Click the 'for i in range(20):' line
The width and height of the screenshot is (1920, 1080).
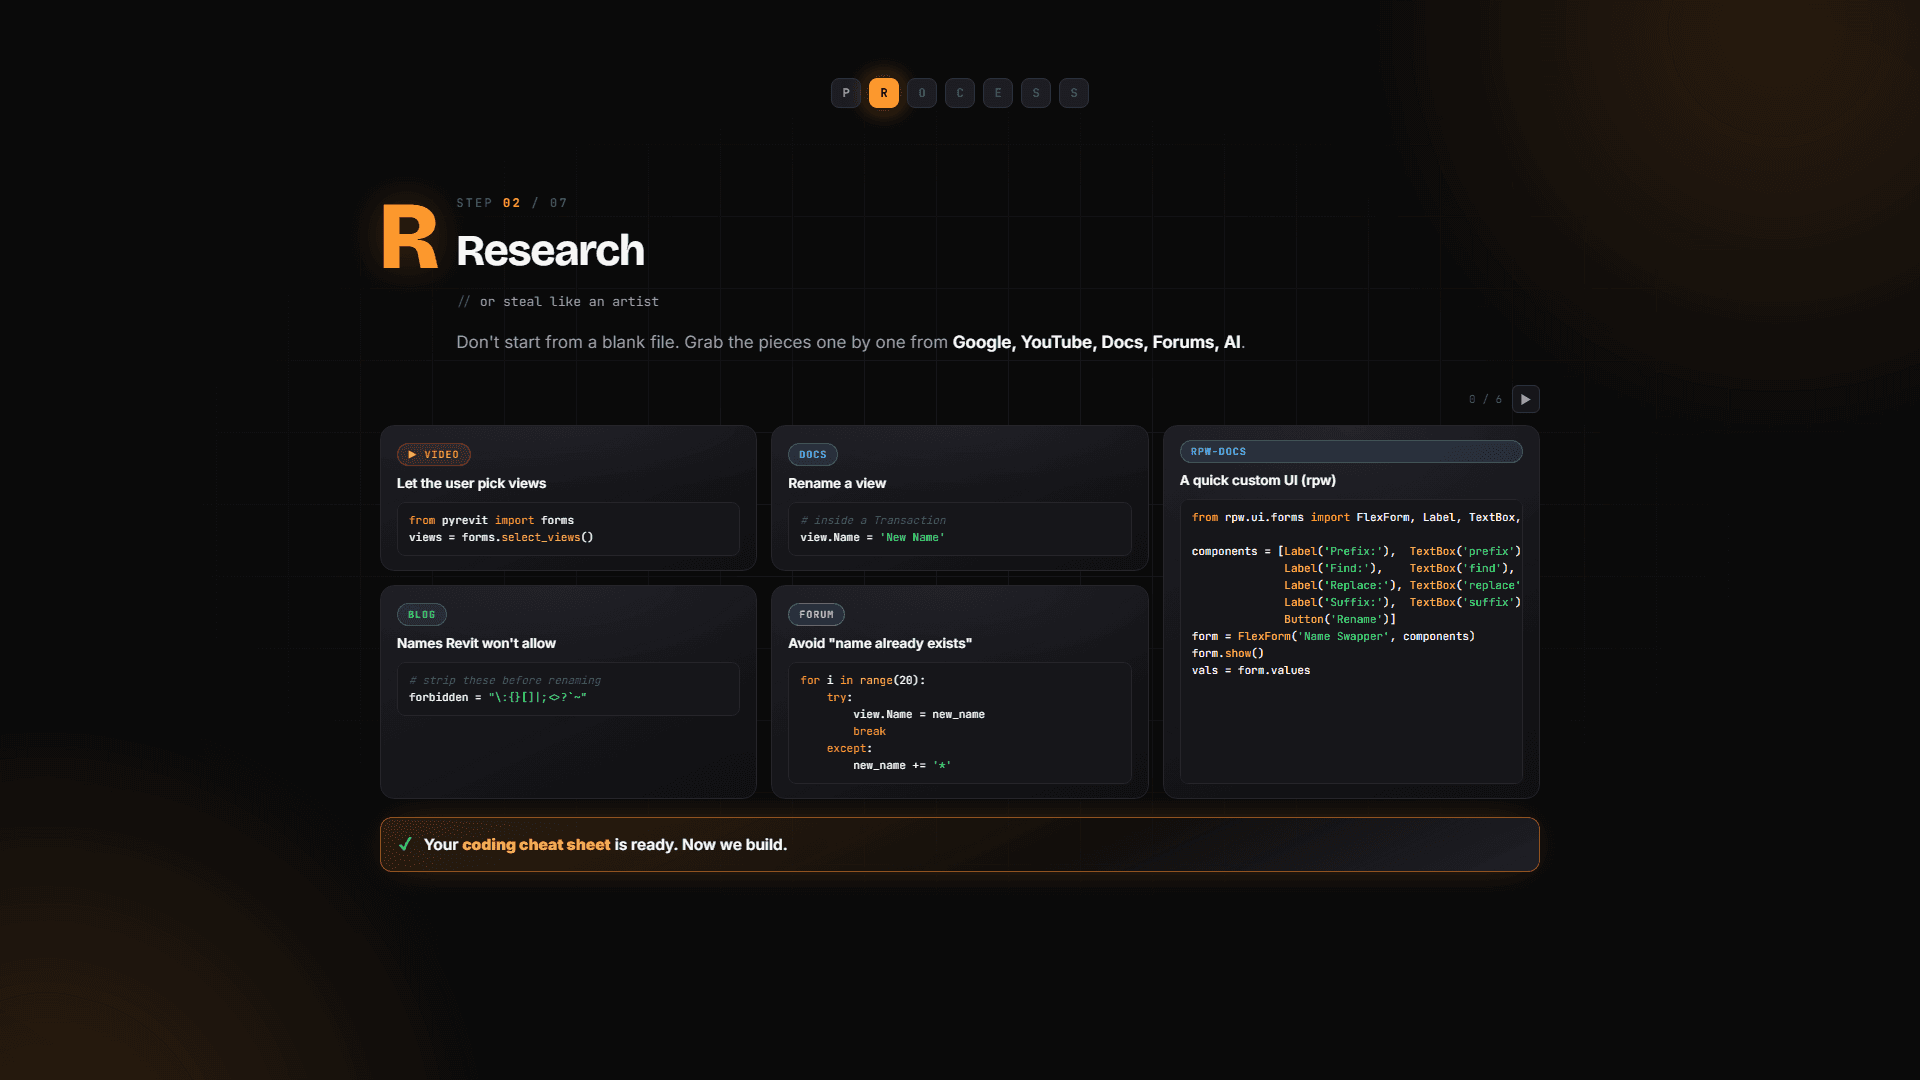[x=863, y=680]
